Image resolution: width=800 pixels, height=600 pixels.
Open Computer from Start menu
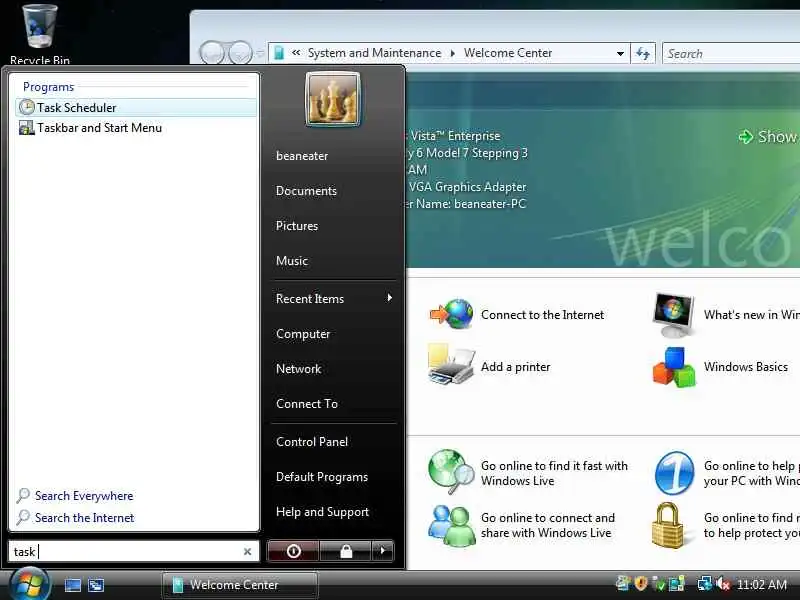(x=303, y=334)
